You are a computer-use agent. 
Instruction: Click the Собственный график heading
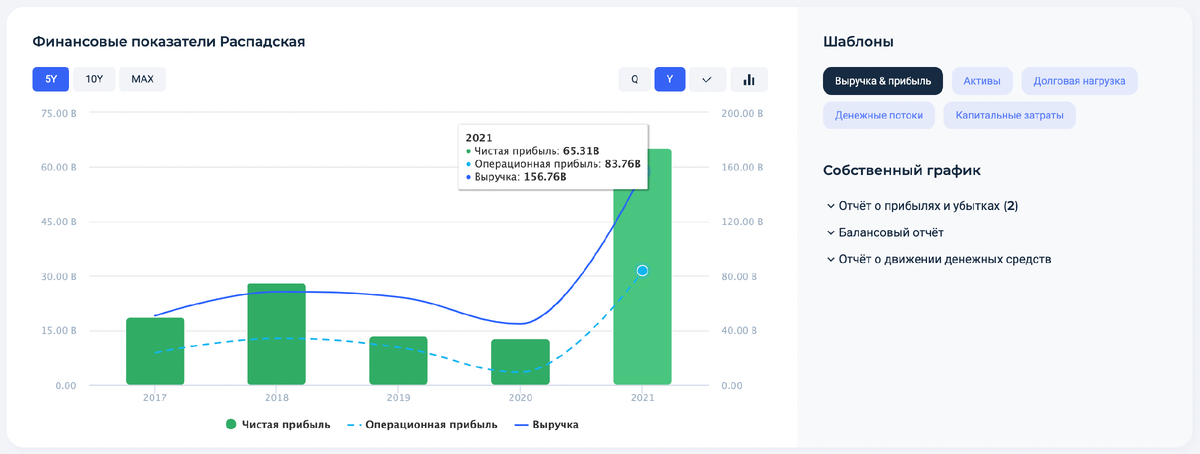(902, 170)
